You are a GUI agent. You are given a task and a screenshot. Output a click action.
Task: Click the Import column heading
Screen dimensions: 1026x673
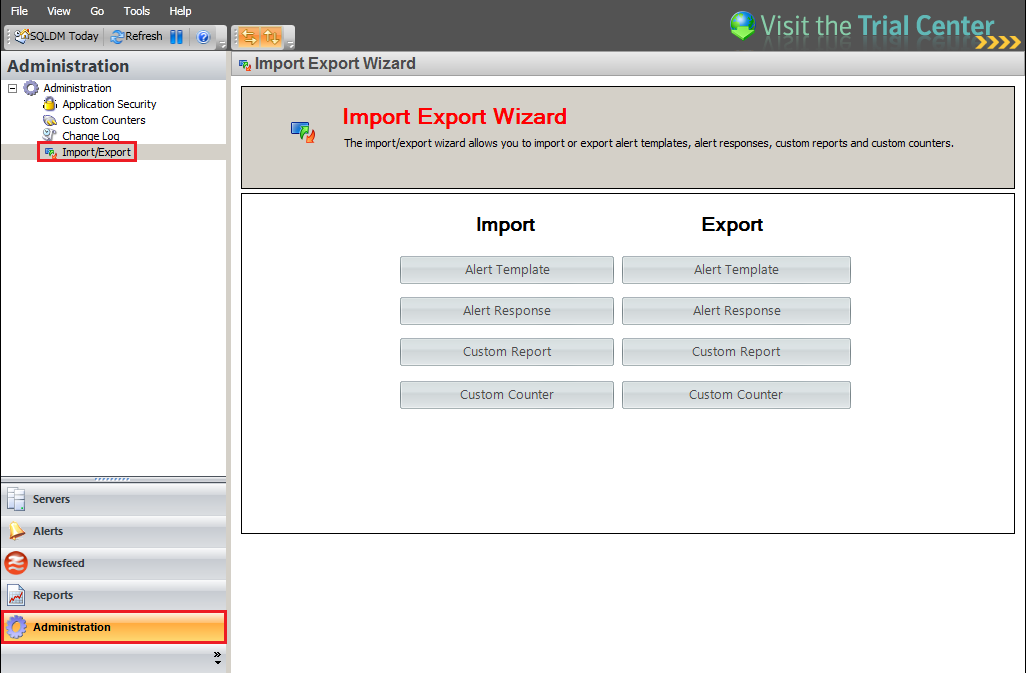coord(505,224)
